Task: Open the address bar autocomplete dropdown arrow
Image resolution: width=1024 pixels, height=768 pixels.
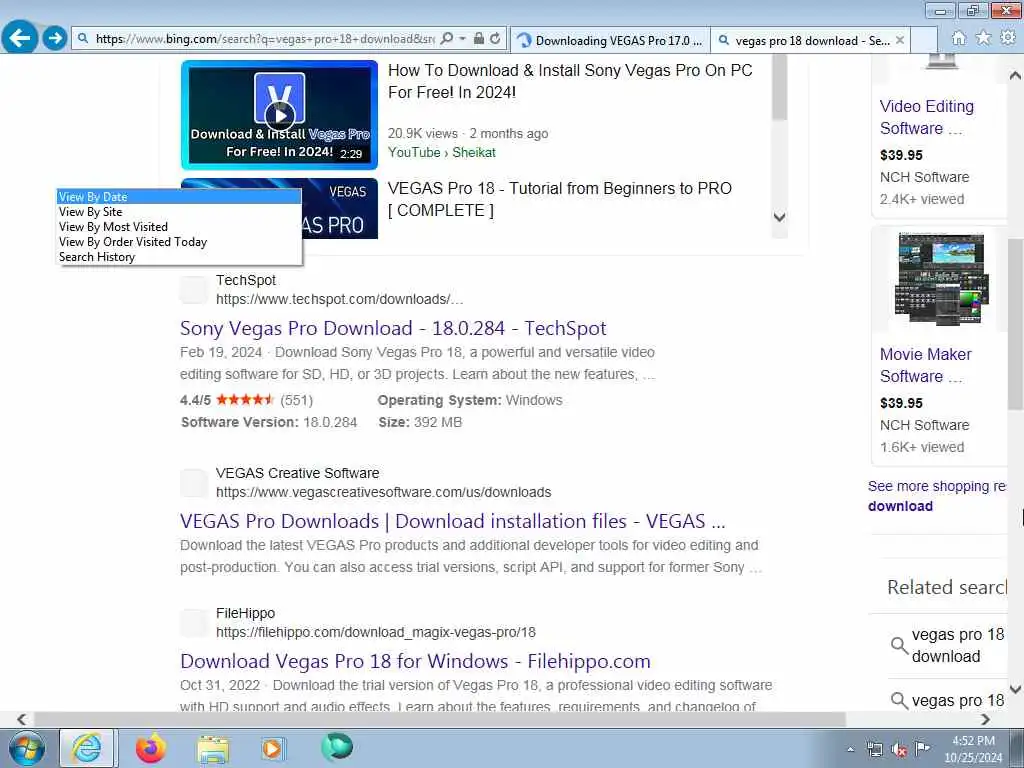Action: 462,39
